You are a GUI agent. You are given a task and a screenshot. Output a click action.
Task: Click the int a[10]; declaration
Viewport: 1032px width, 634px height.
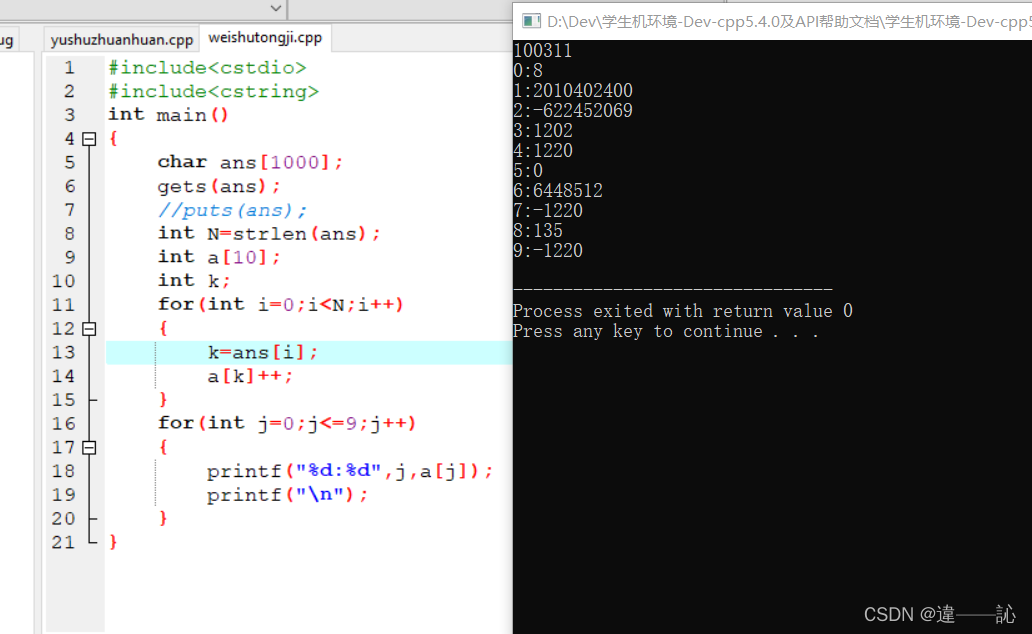click(219, 257)
